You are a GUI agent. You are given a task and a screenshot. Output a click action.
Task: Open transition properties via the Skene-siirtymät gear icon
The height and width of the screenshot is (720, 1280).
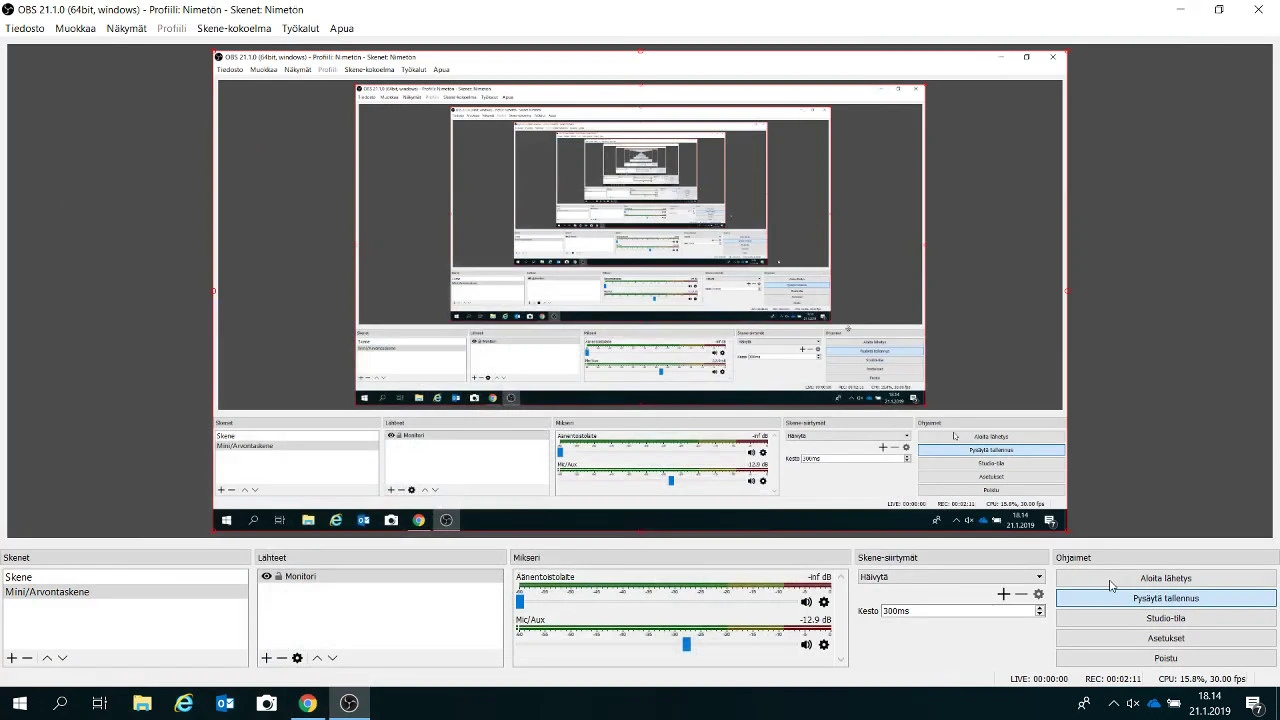(x=1038, y=594)
